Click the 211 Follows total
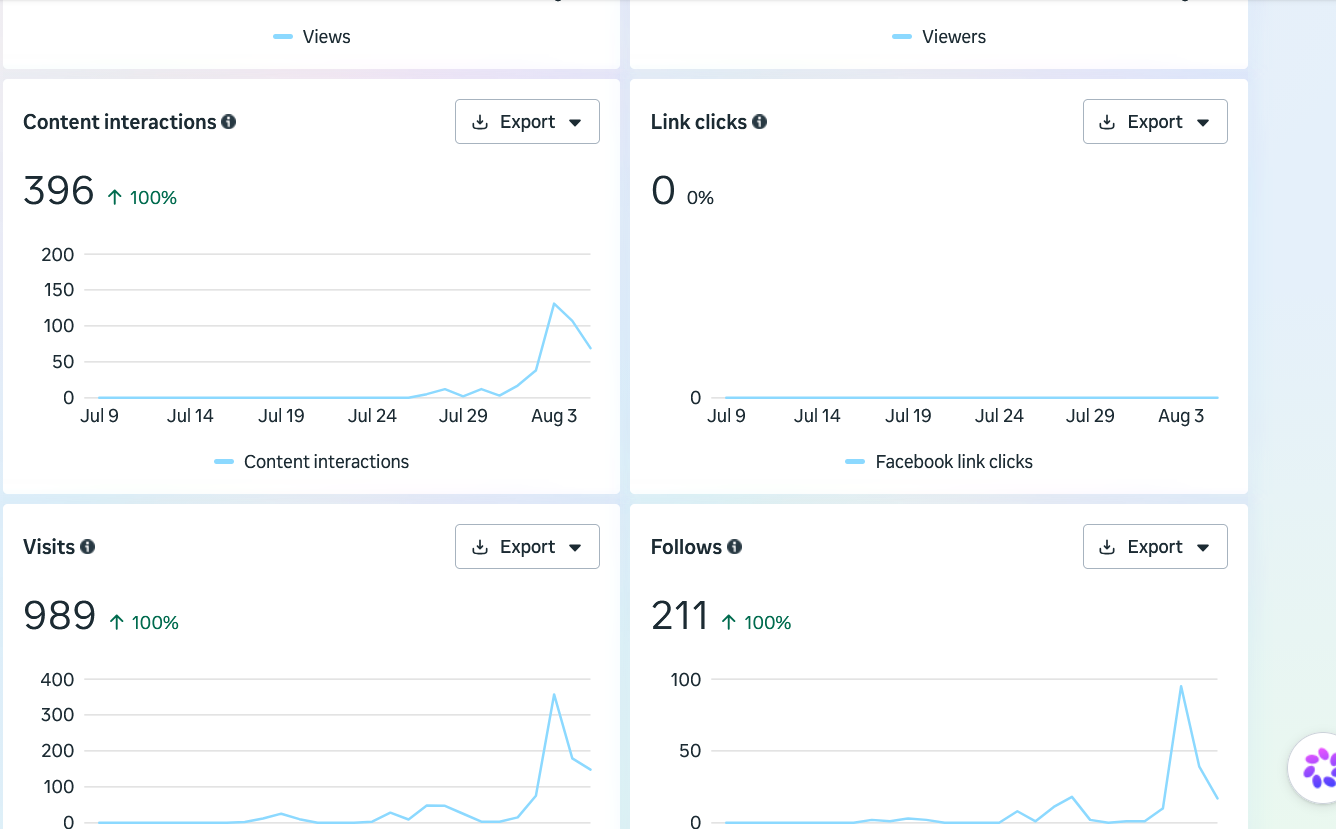The image size is (1336, 829). [x=680, y=616]
